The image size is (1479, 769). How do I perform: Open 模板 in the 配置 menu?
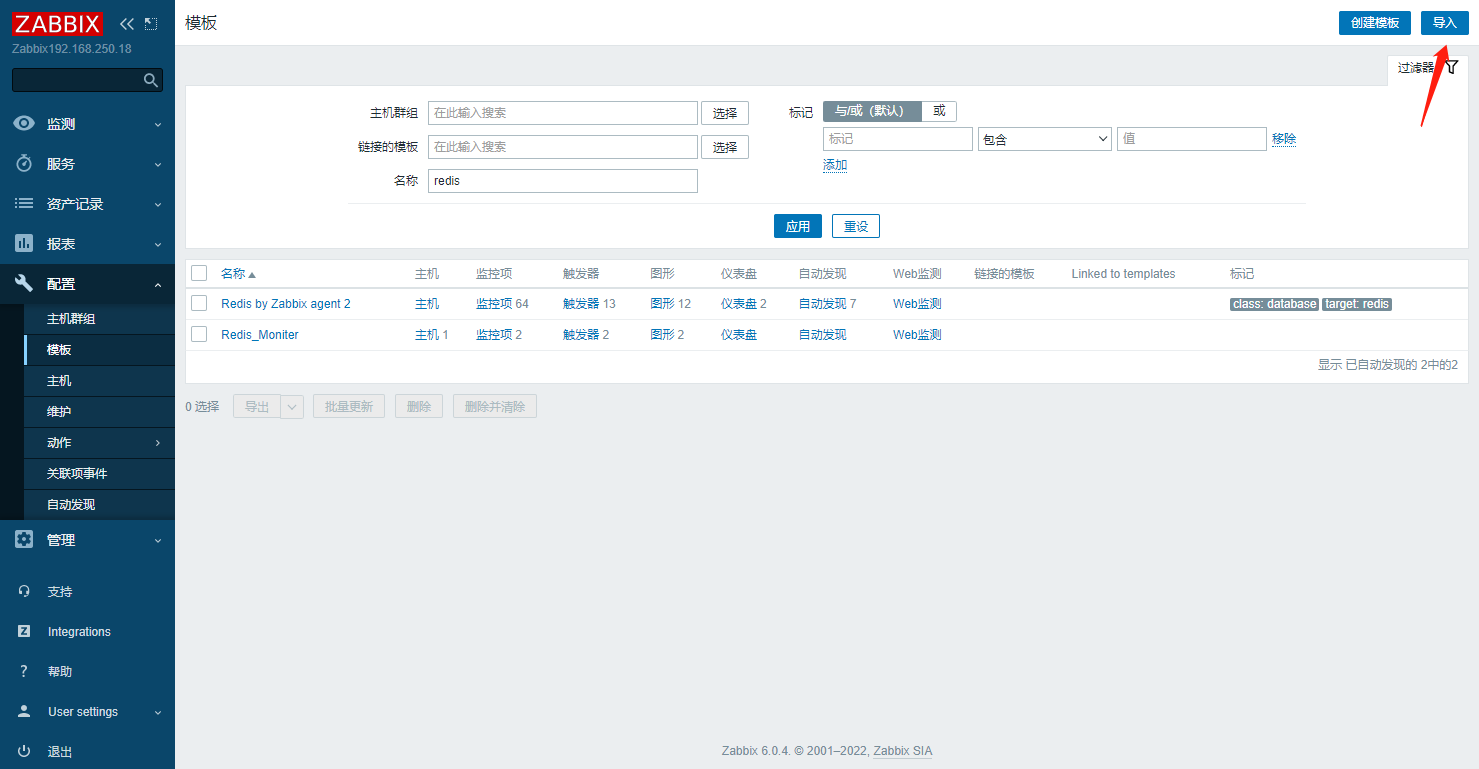[99, 350]
